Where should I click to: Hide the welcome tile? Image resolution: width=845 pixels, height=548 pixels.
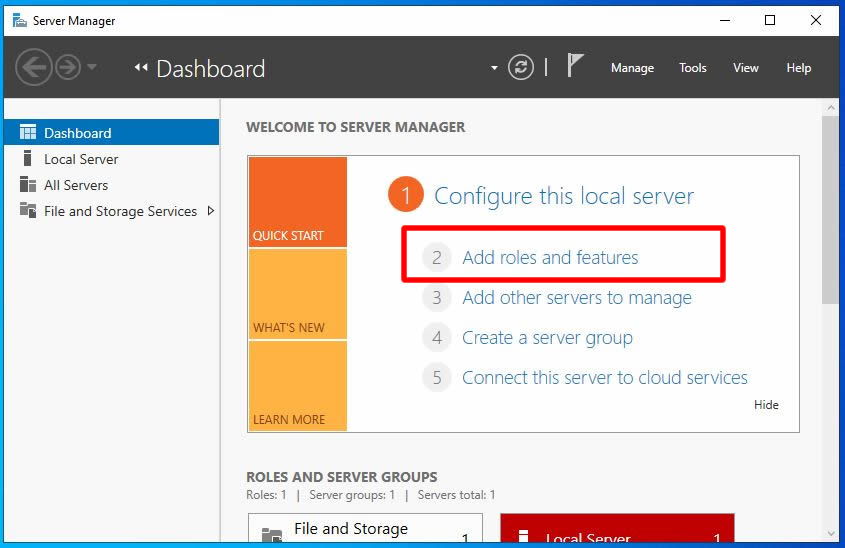pos(766,405)
